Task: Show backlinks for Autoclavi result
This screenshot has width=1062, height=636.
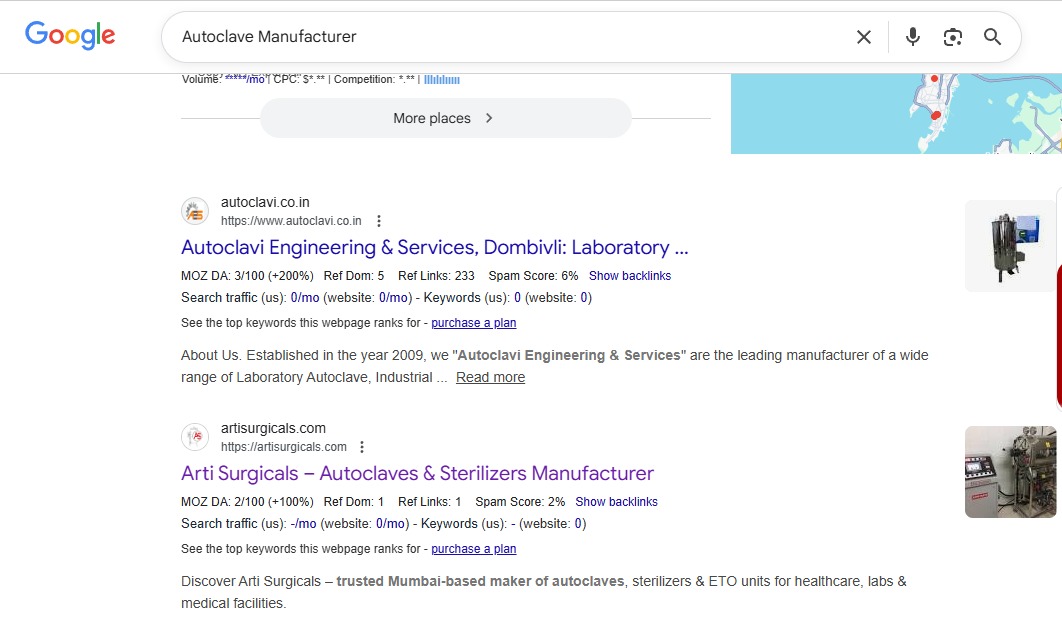Action: pyautogui.click(x=630, y=276)
